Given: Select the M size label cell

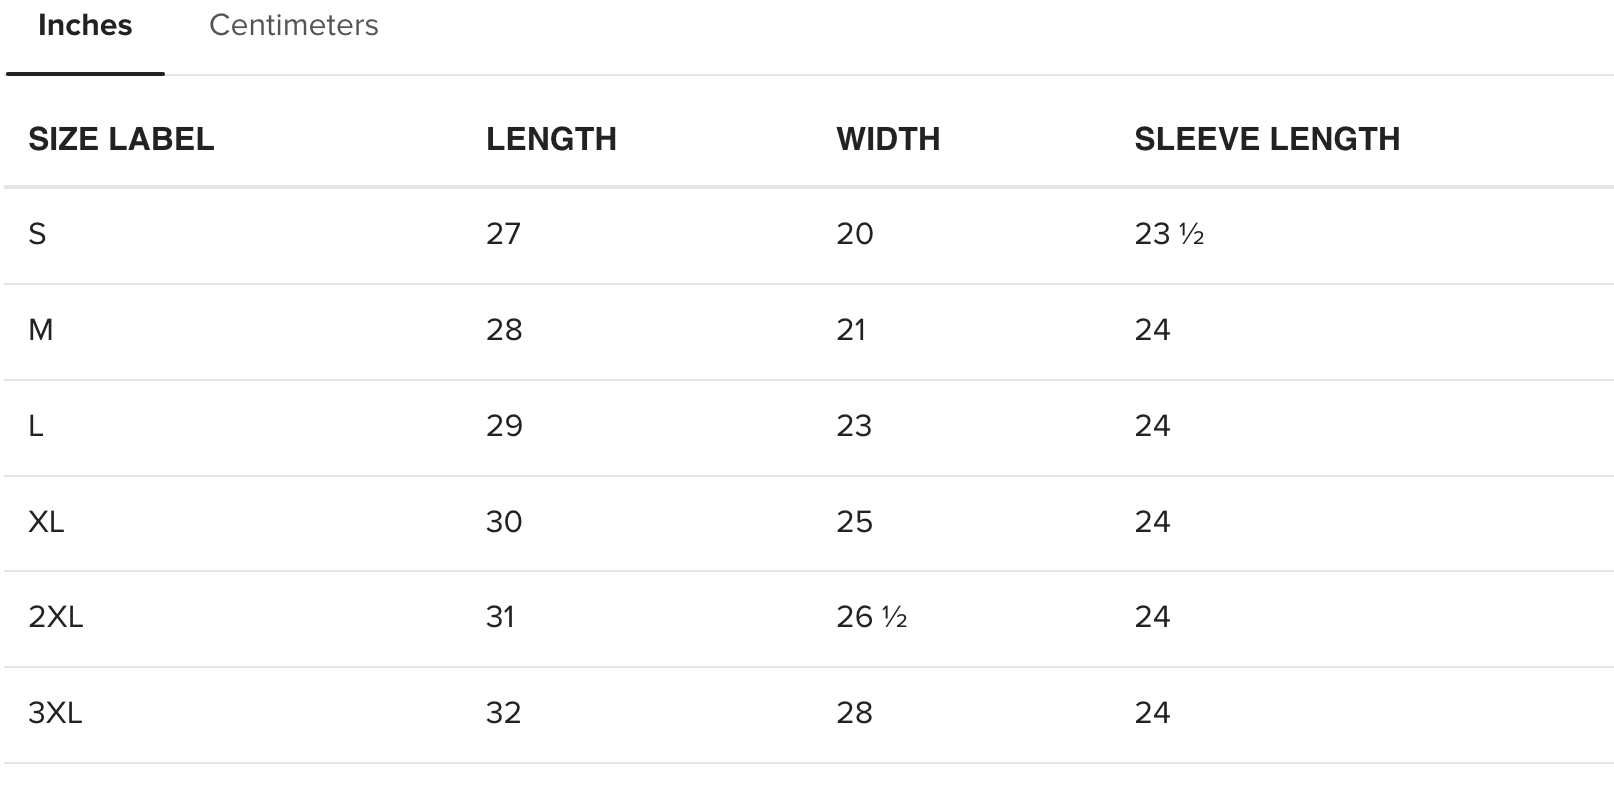Looking at the screenshot, I should [x=41, y=330].
